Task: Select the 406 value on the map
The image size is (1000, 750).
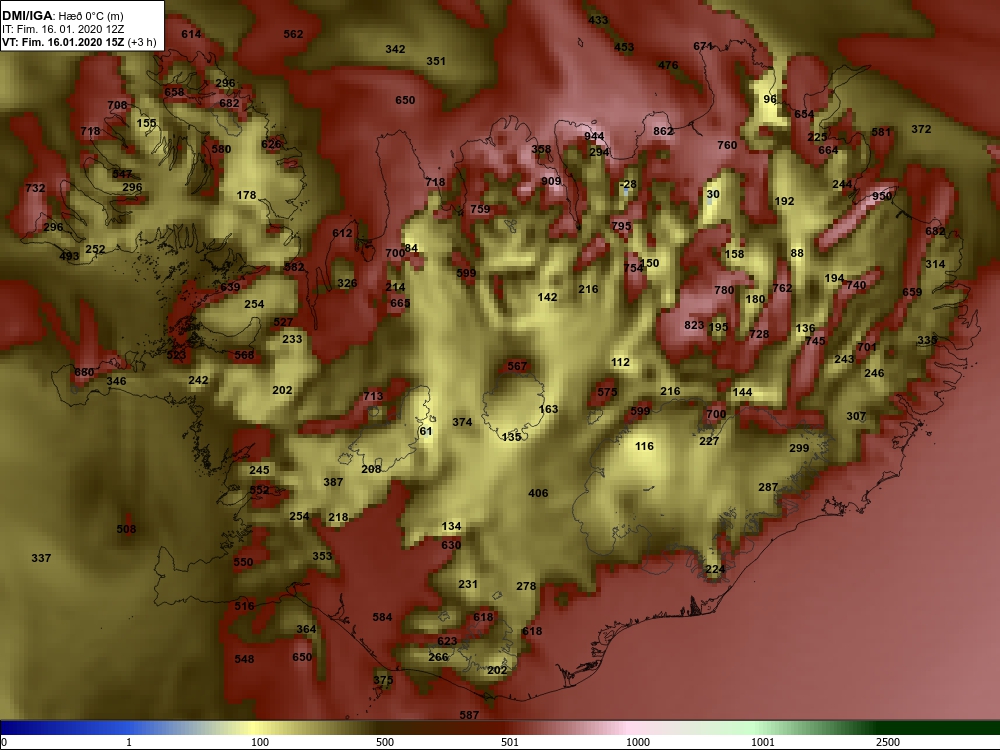Action: tap(538, 493)
